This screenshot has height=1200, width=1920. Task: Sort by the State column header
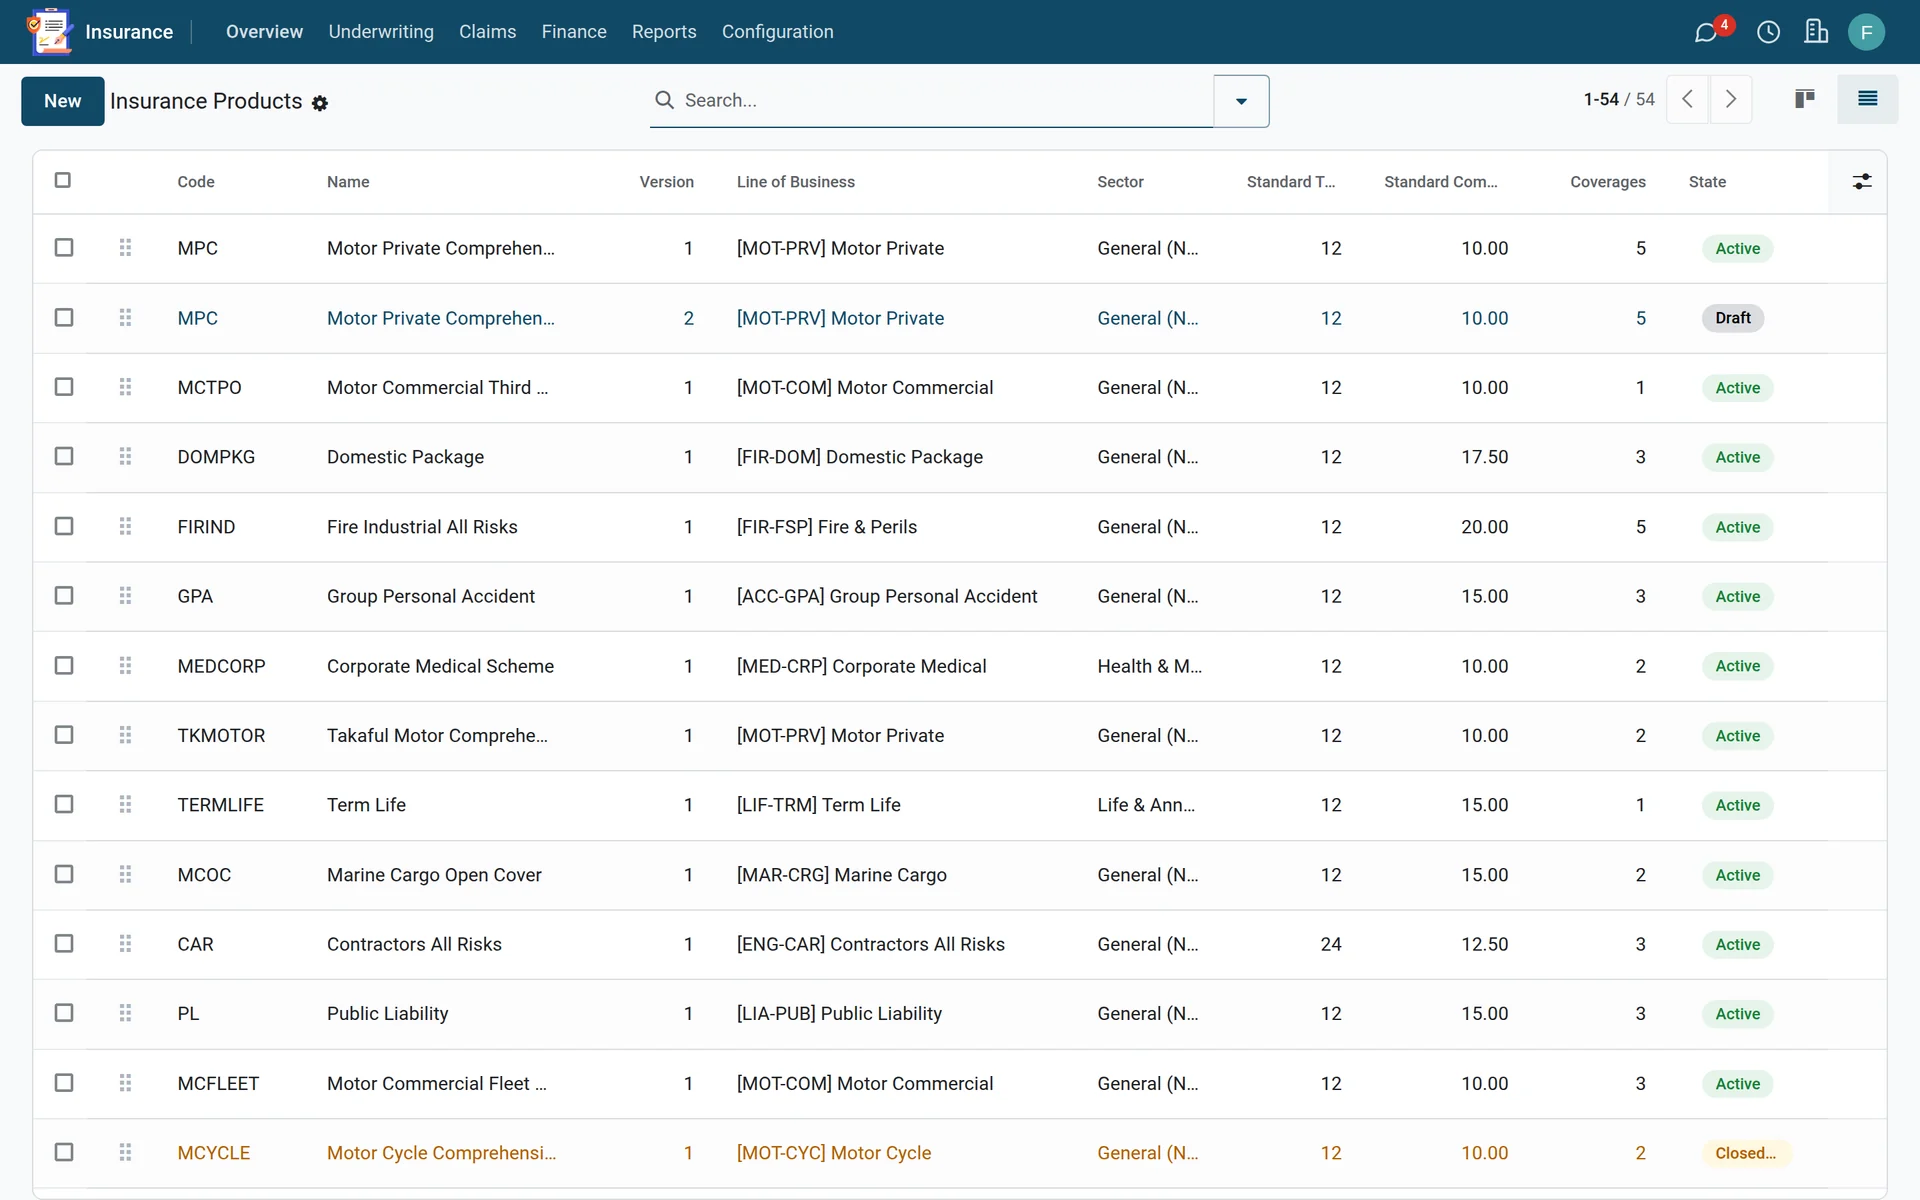(1707, 182)
